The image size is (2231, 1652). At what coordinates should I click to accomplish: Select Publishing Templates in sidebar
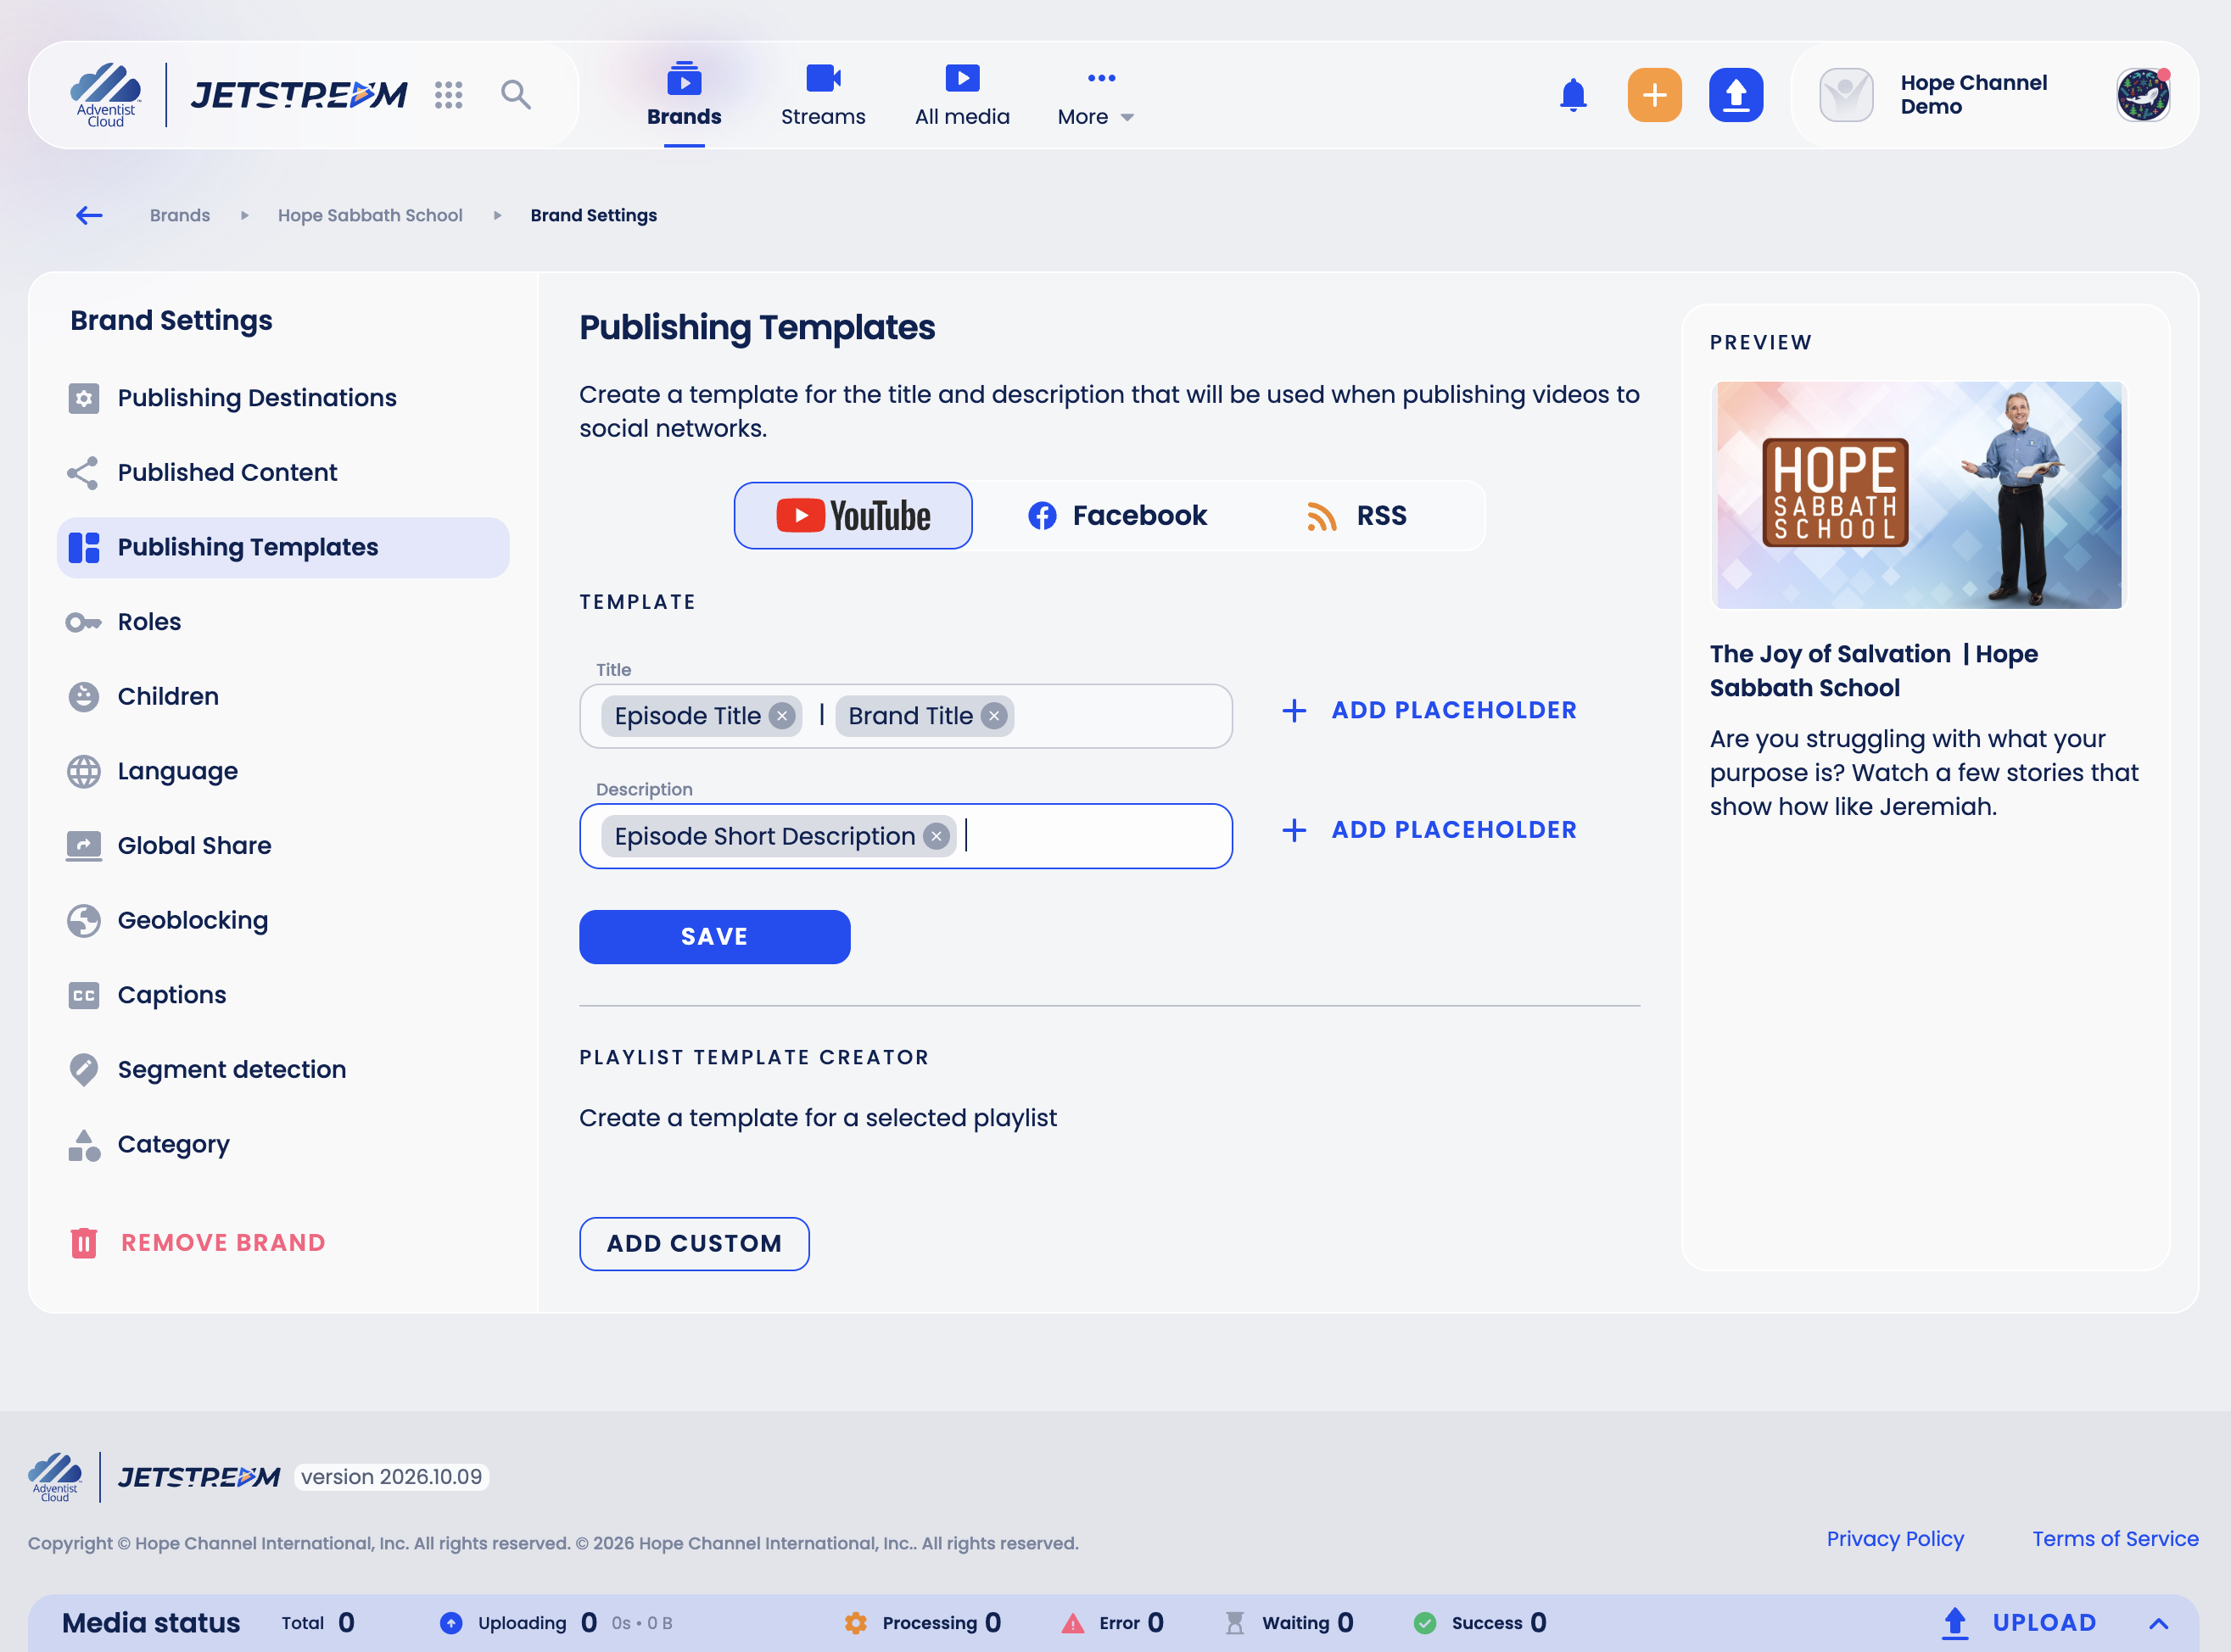tap(283, 548)
